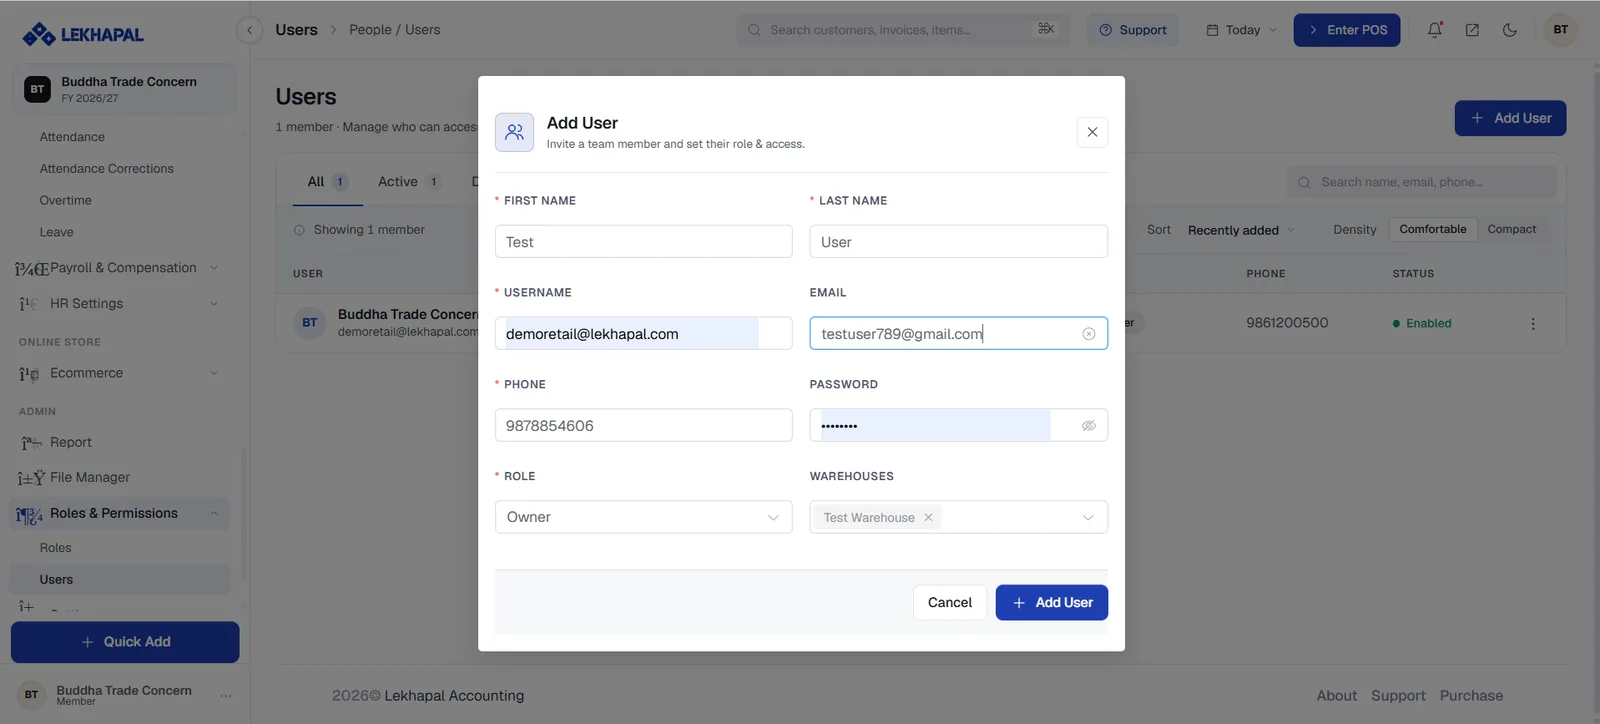Open the Purchase footer link
The height and width of the screenshot is (724, 1600).
pyautogui.click(x=1471, y=696)
